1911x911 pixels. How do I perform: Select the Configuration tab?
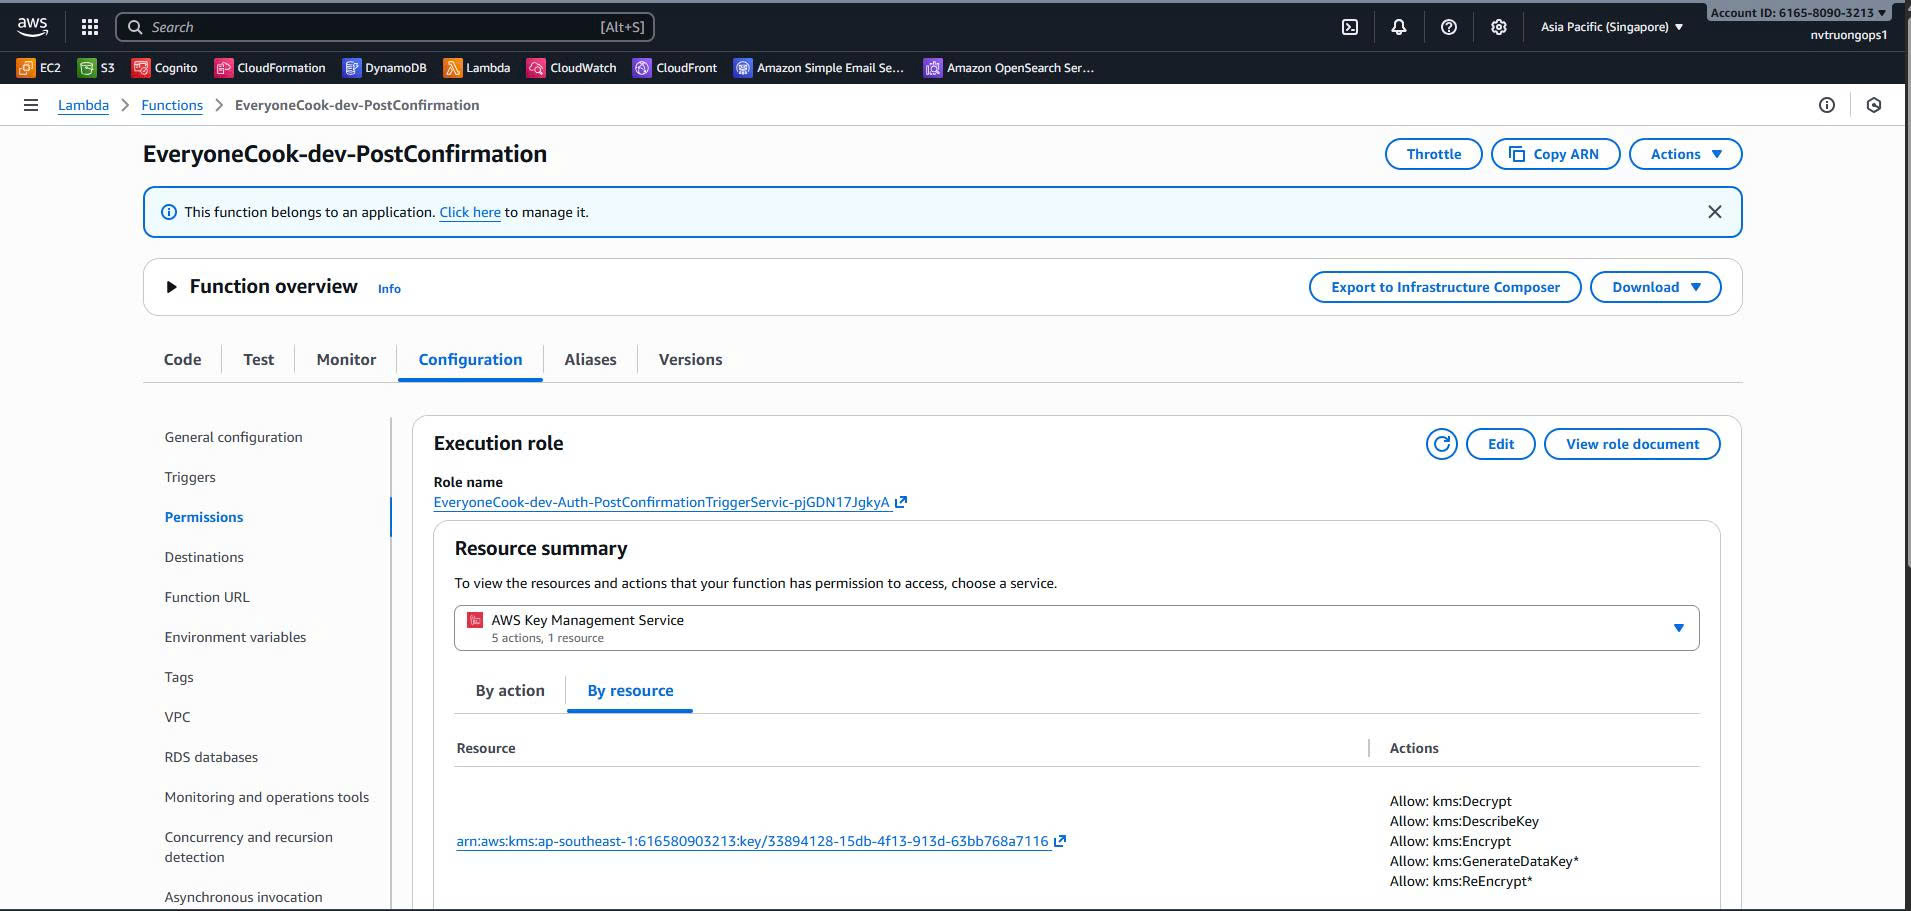470,359
